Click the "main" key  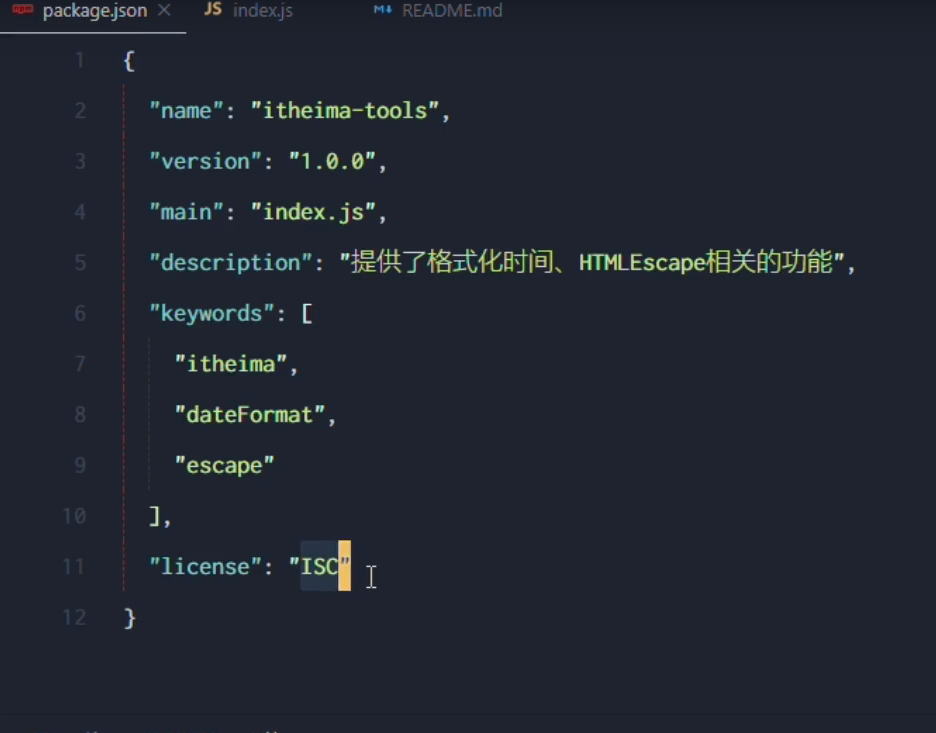pos(186,212)
